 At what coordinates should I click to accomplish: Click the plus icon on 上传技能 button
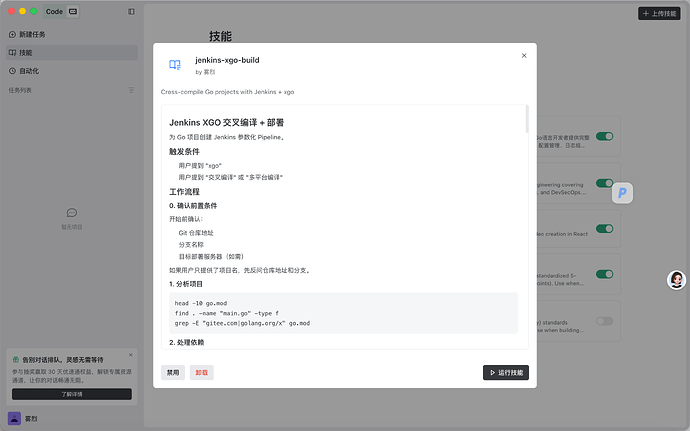click(646, 14)
